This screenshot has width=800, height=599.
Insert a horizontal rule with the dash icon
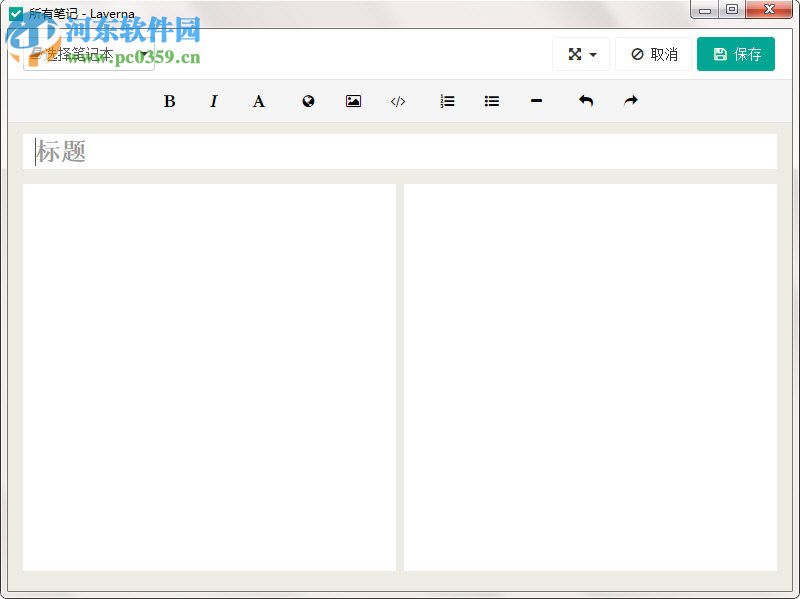tap(536, 101)
